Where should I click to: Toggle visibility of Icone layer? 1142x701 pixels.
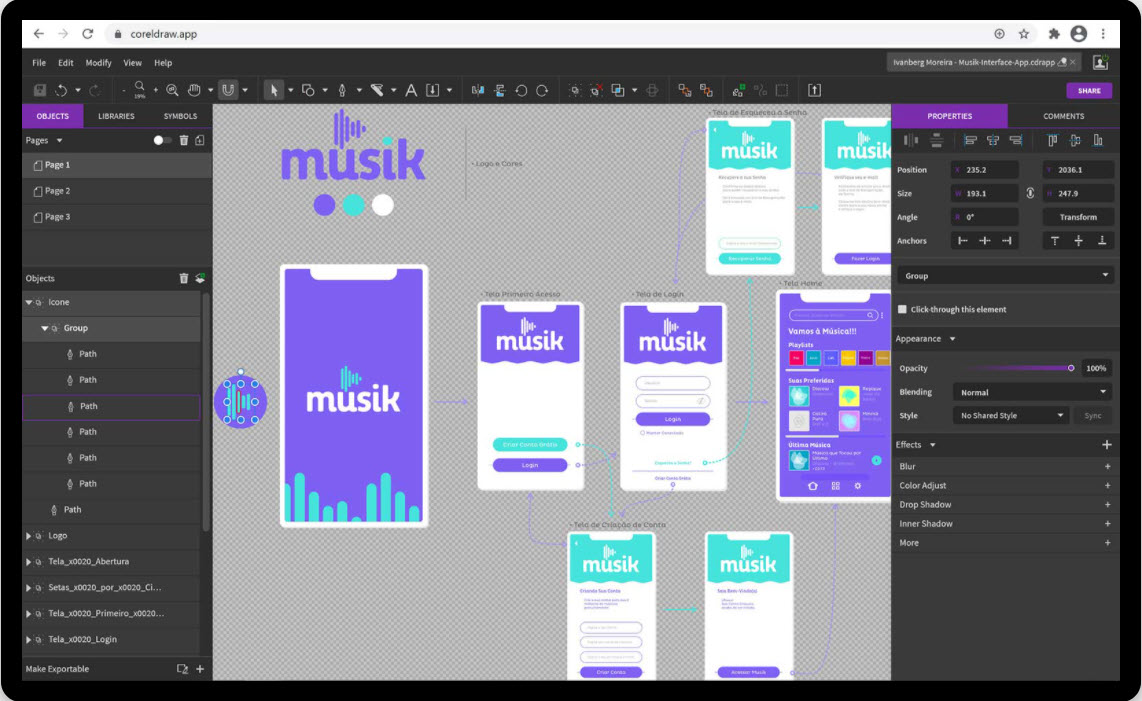[x=39, y=302]
